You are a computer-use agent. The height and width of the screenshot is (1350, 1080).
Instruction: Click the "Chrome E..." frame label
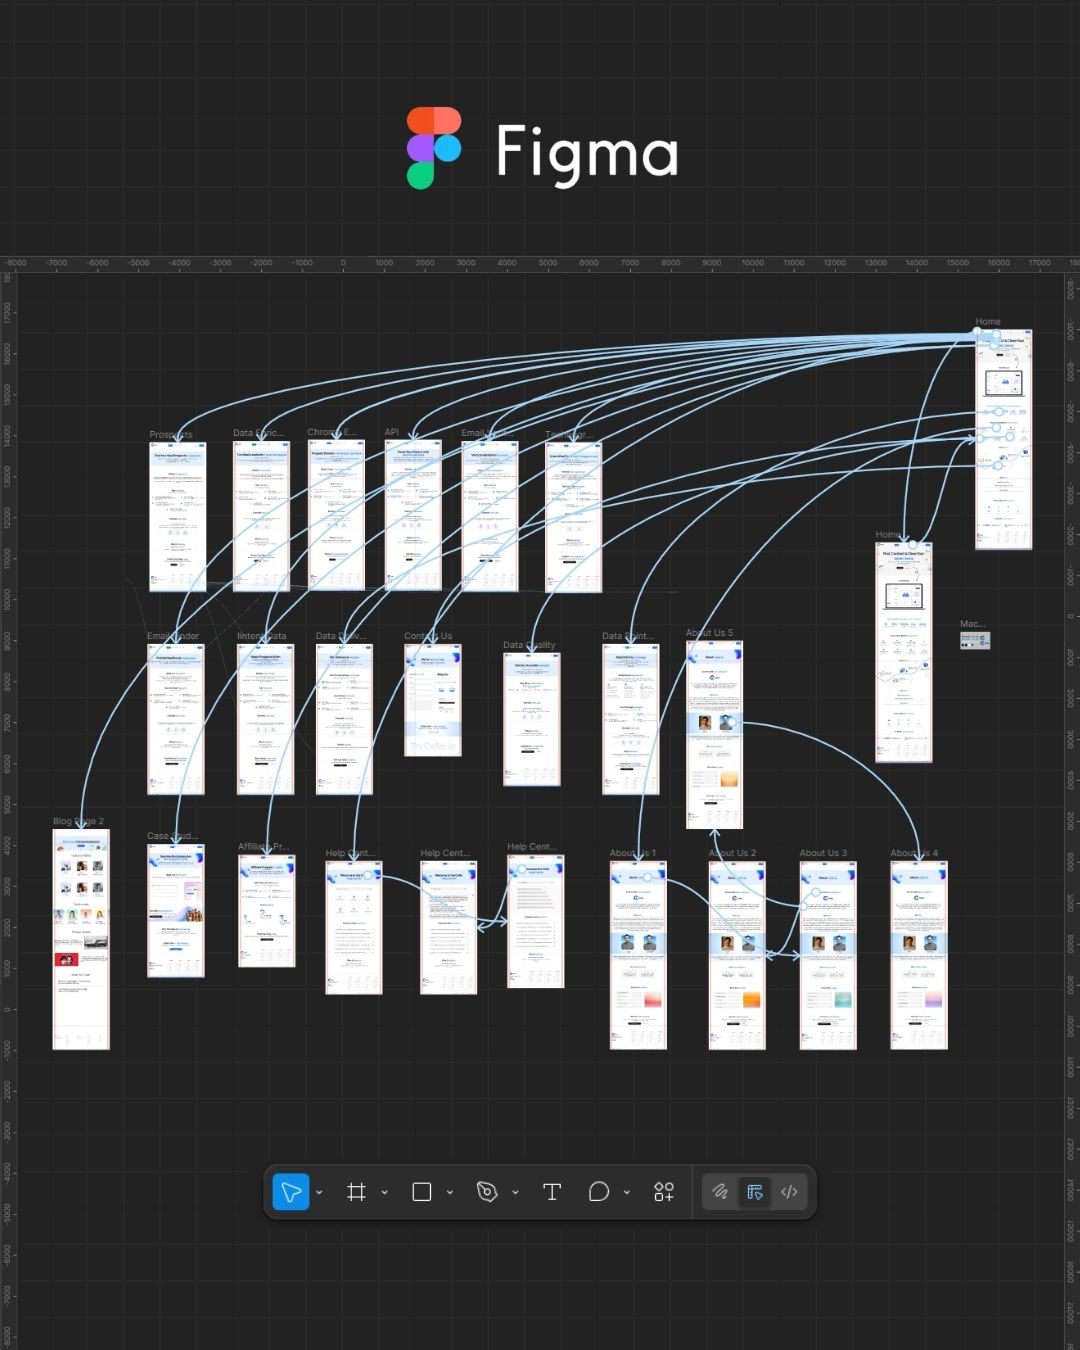(331, 432)
